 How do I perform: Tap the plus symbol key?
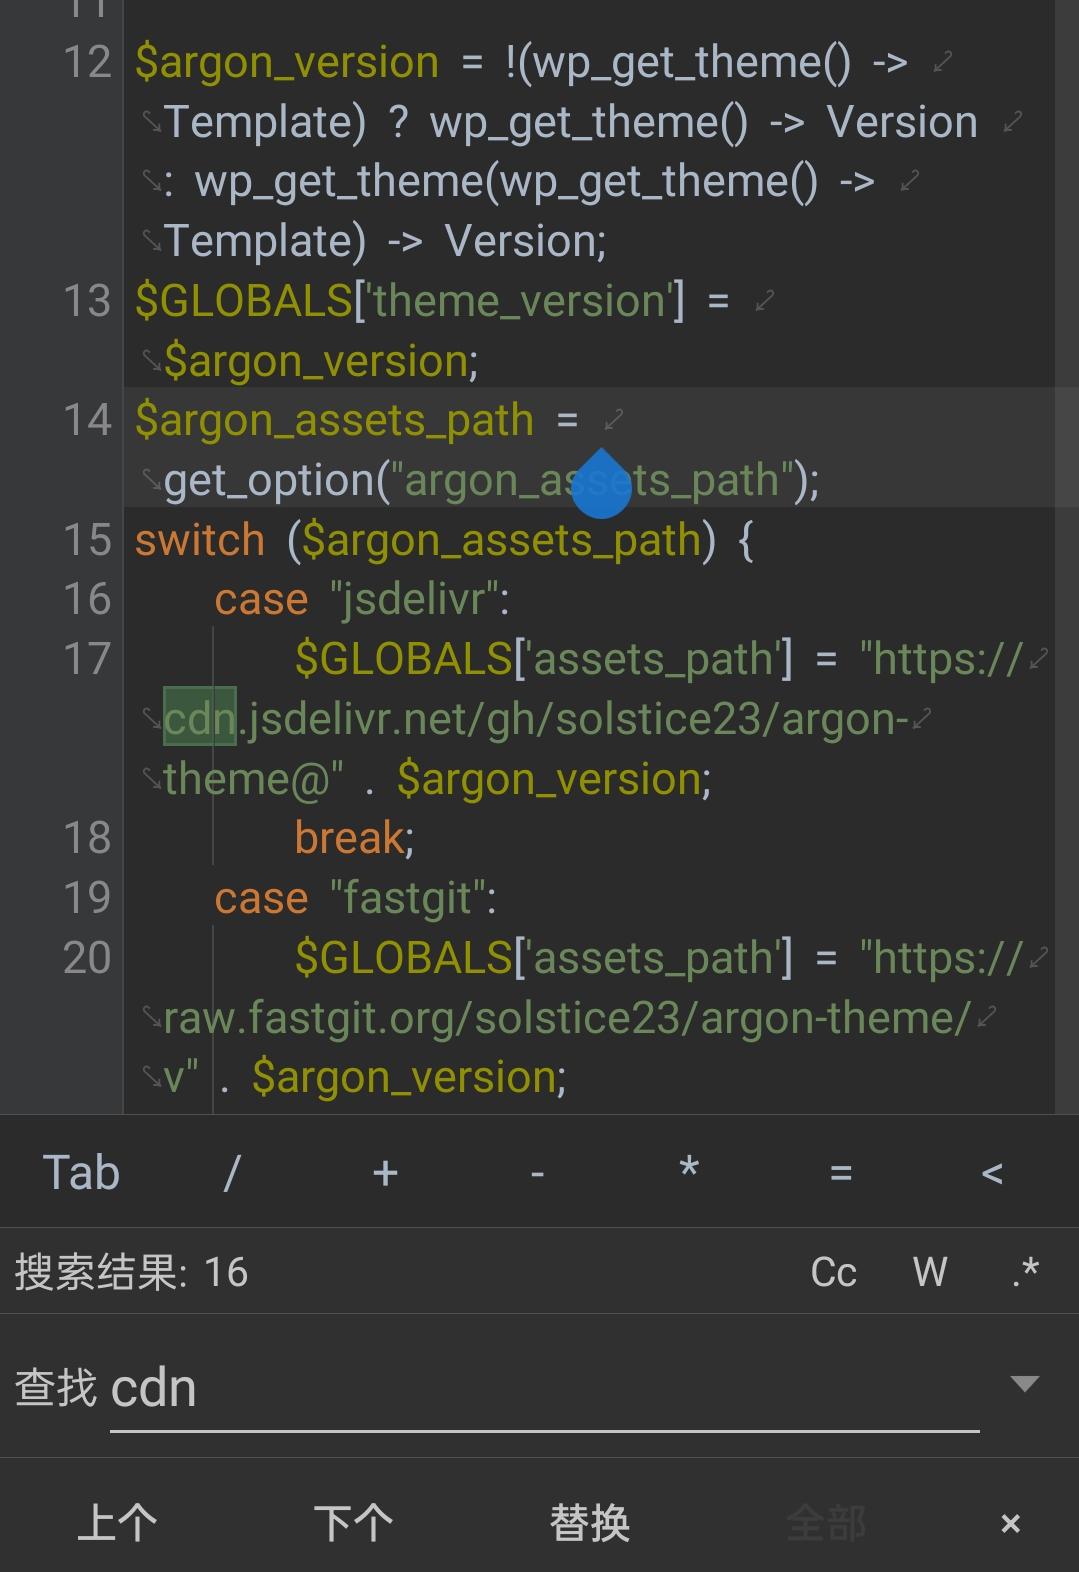tap(385, 1172)
